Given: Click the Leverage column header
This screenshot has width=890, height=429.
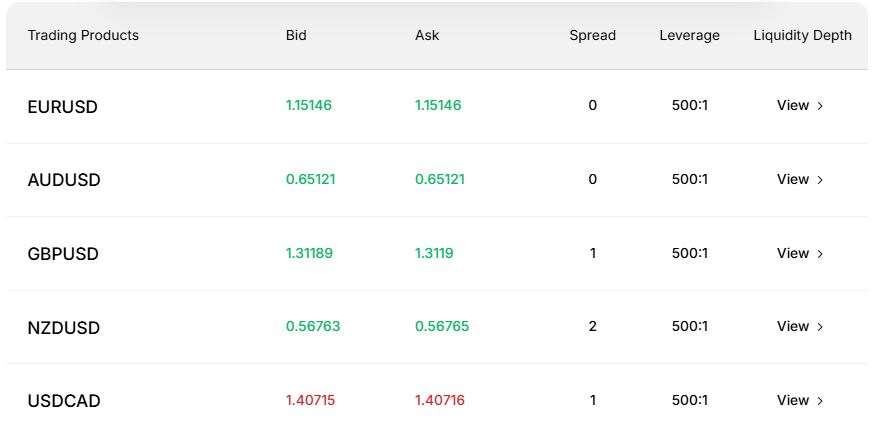Looking at the screenshot, I should [x=690, y=35].
